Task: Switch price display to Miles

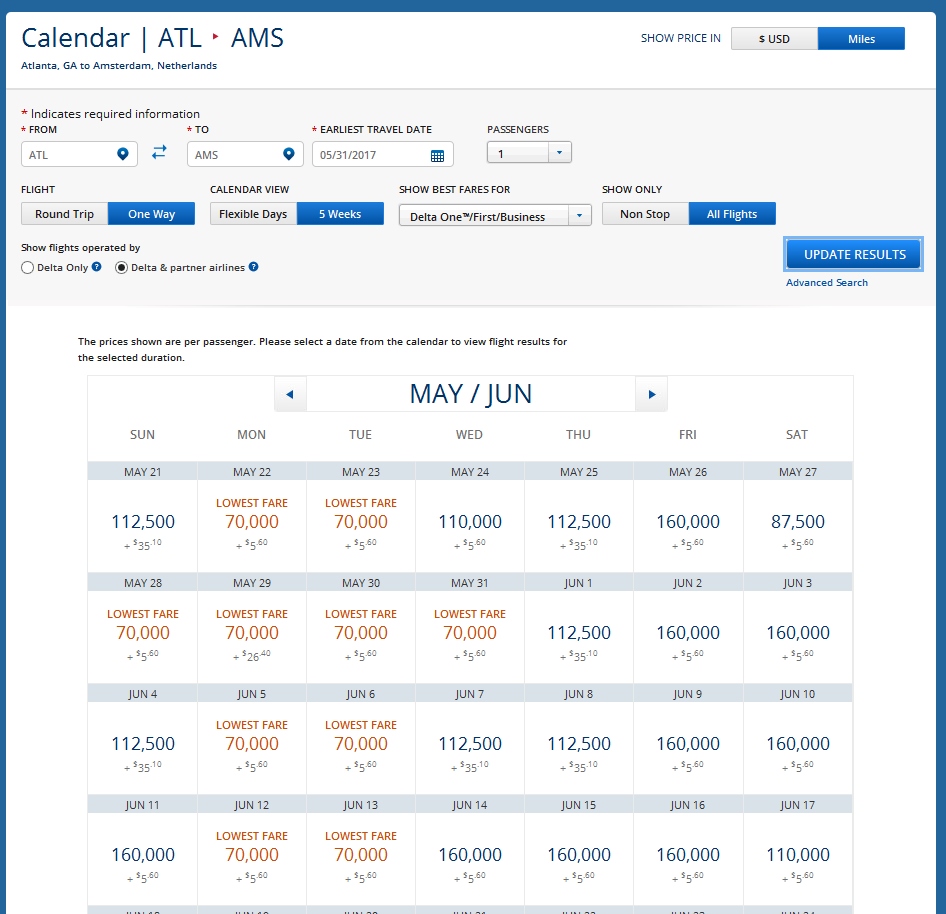Action: [861, 38]
